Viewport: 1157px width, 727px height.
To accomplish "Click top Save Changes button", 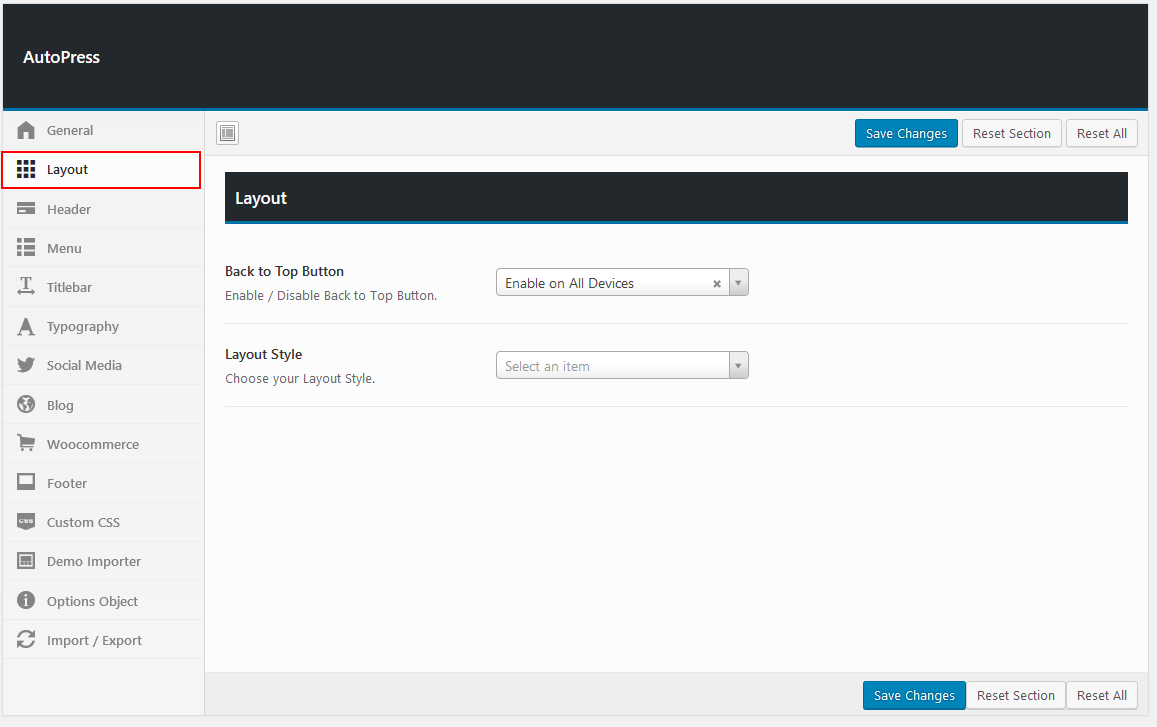I will pyautogui.click(x=906, y=134).
